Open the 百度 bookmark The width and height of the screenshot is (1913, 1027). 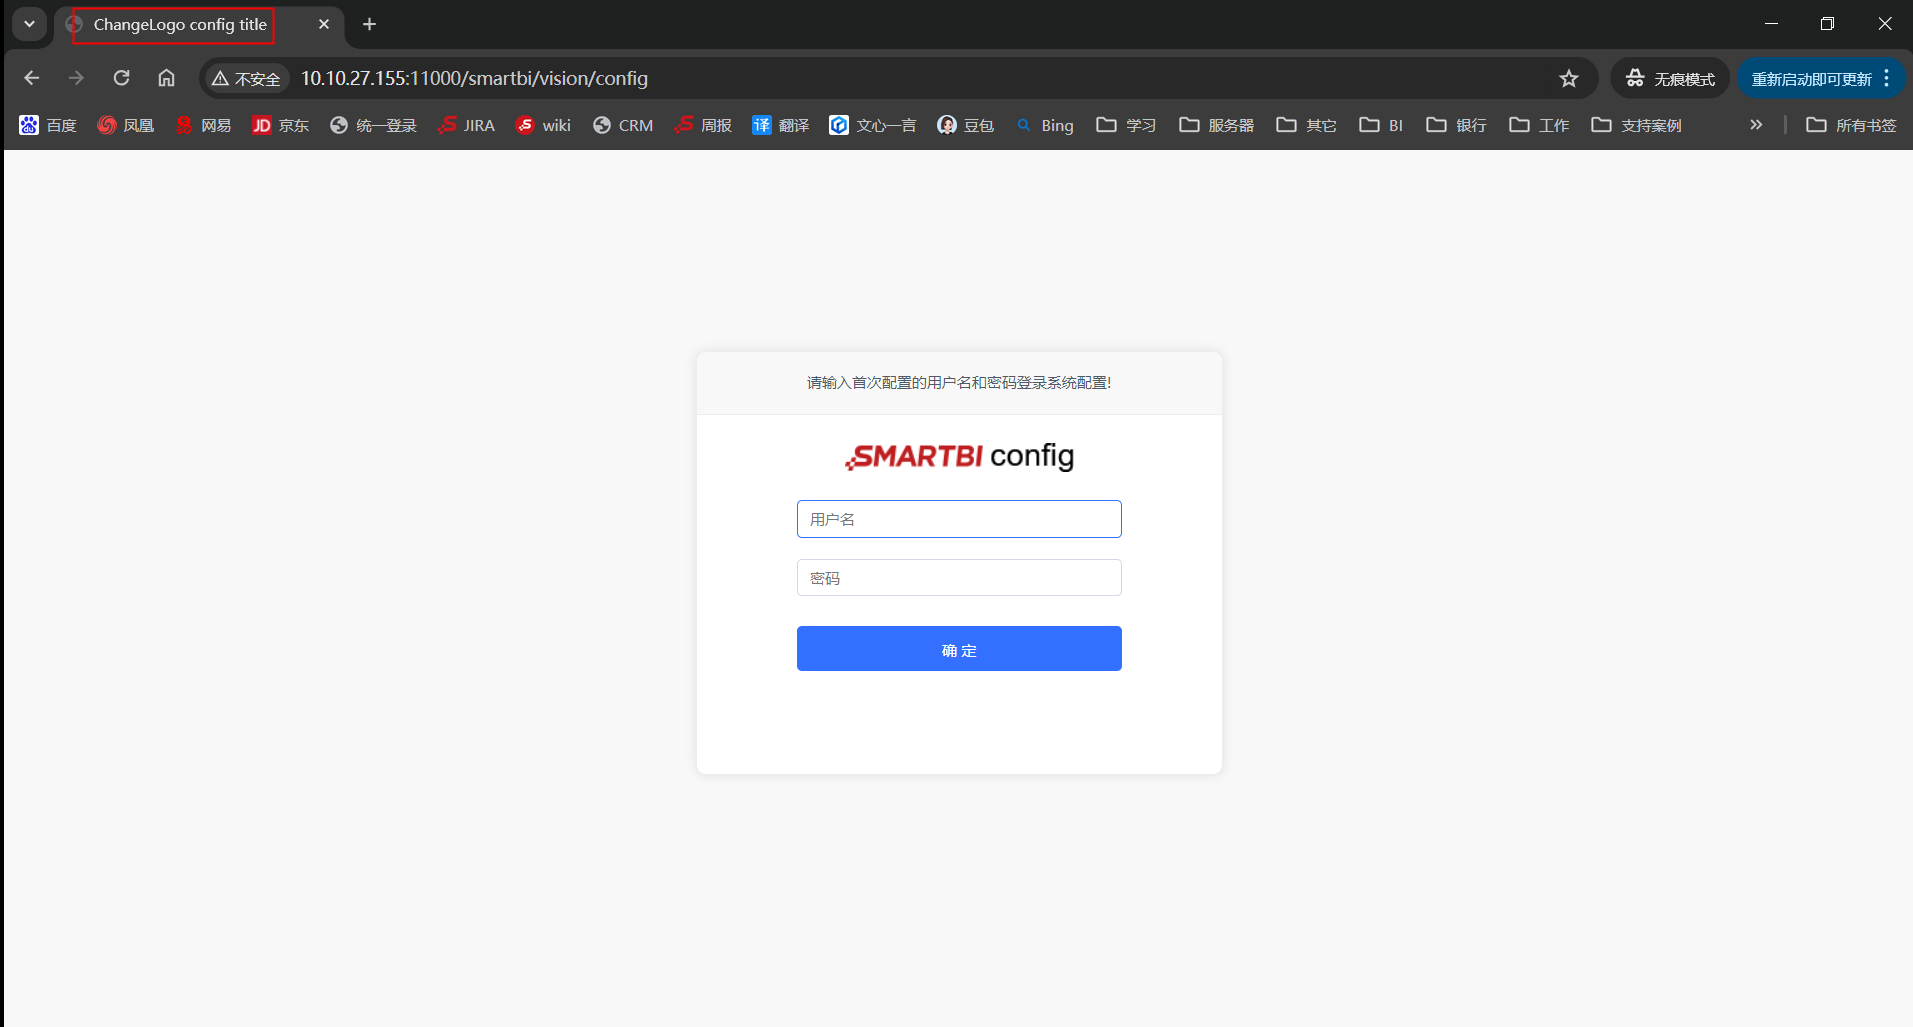47,125
